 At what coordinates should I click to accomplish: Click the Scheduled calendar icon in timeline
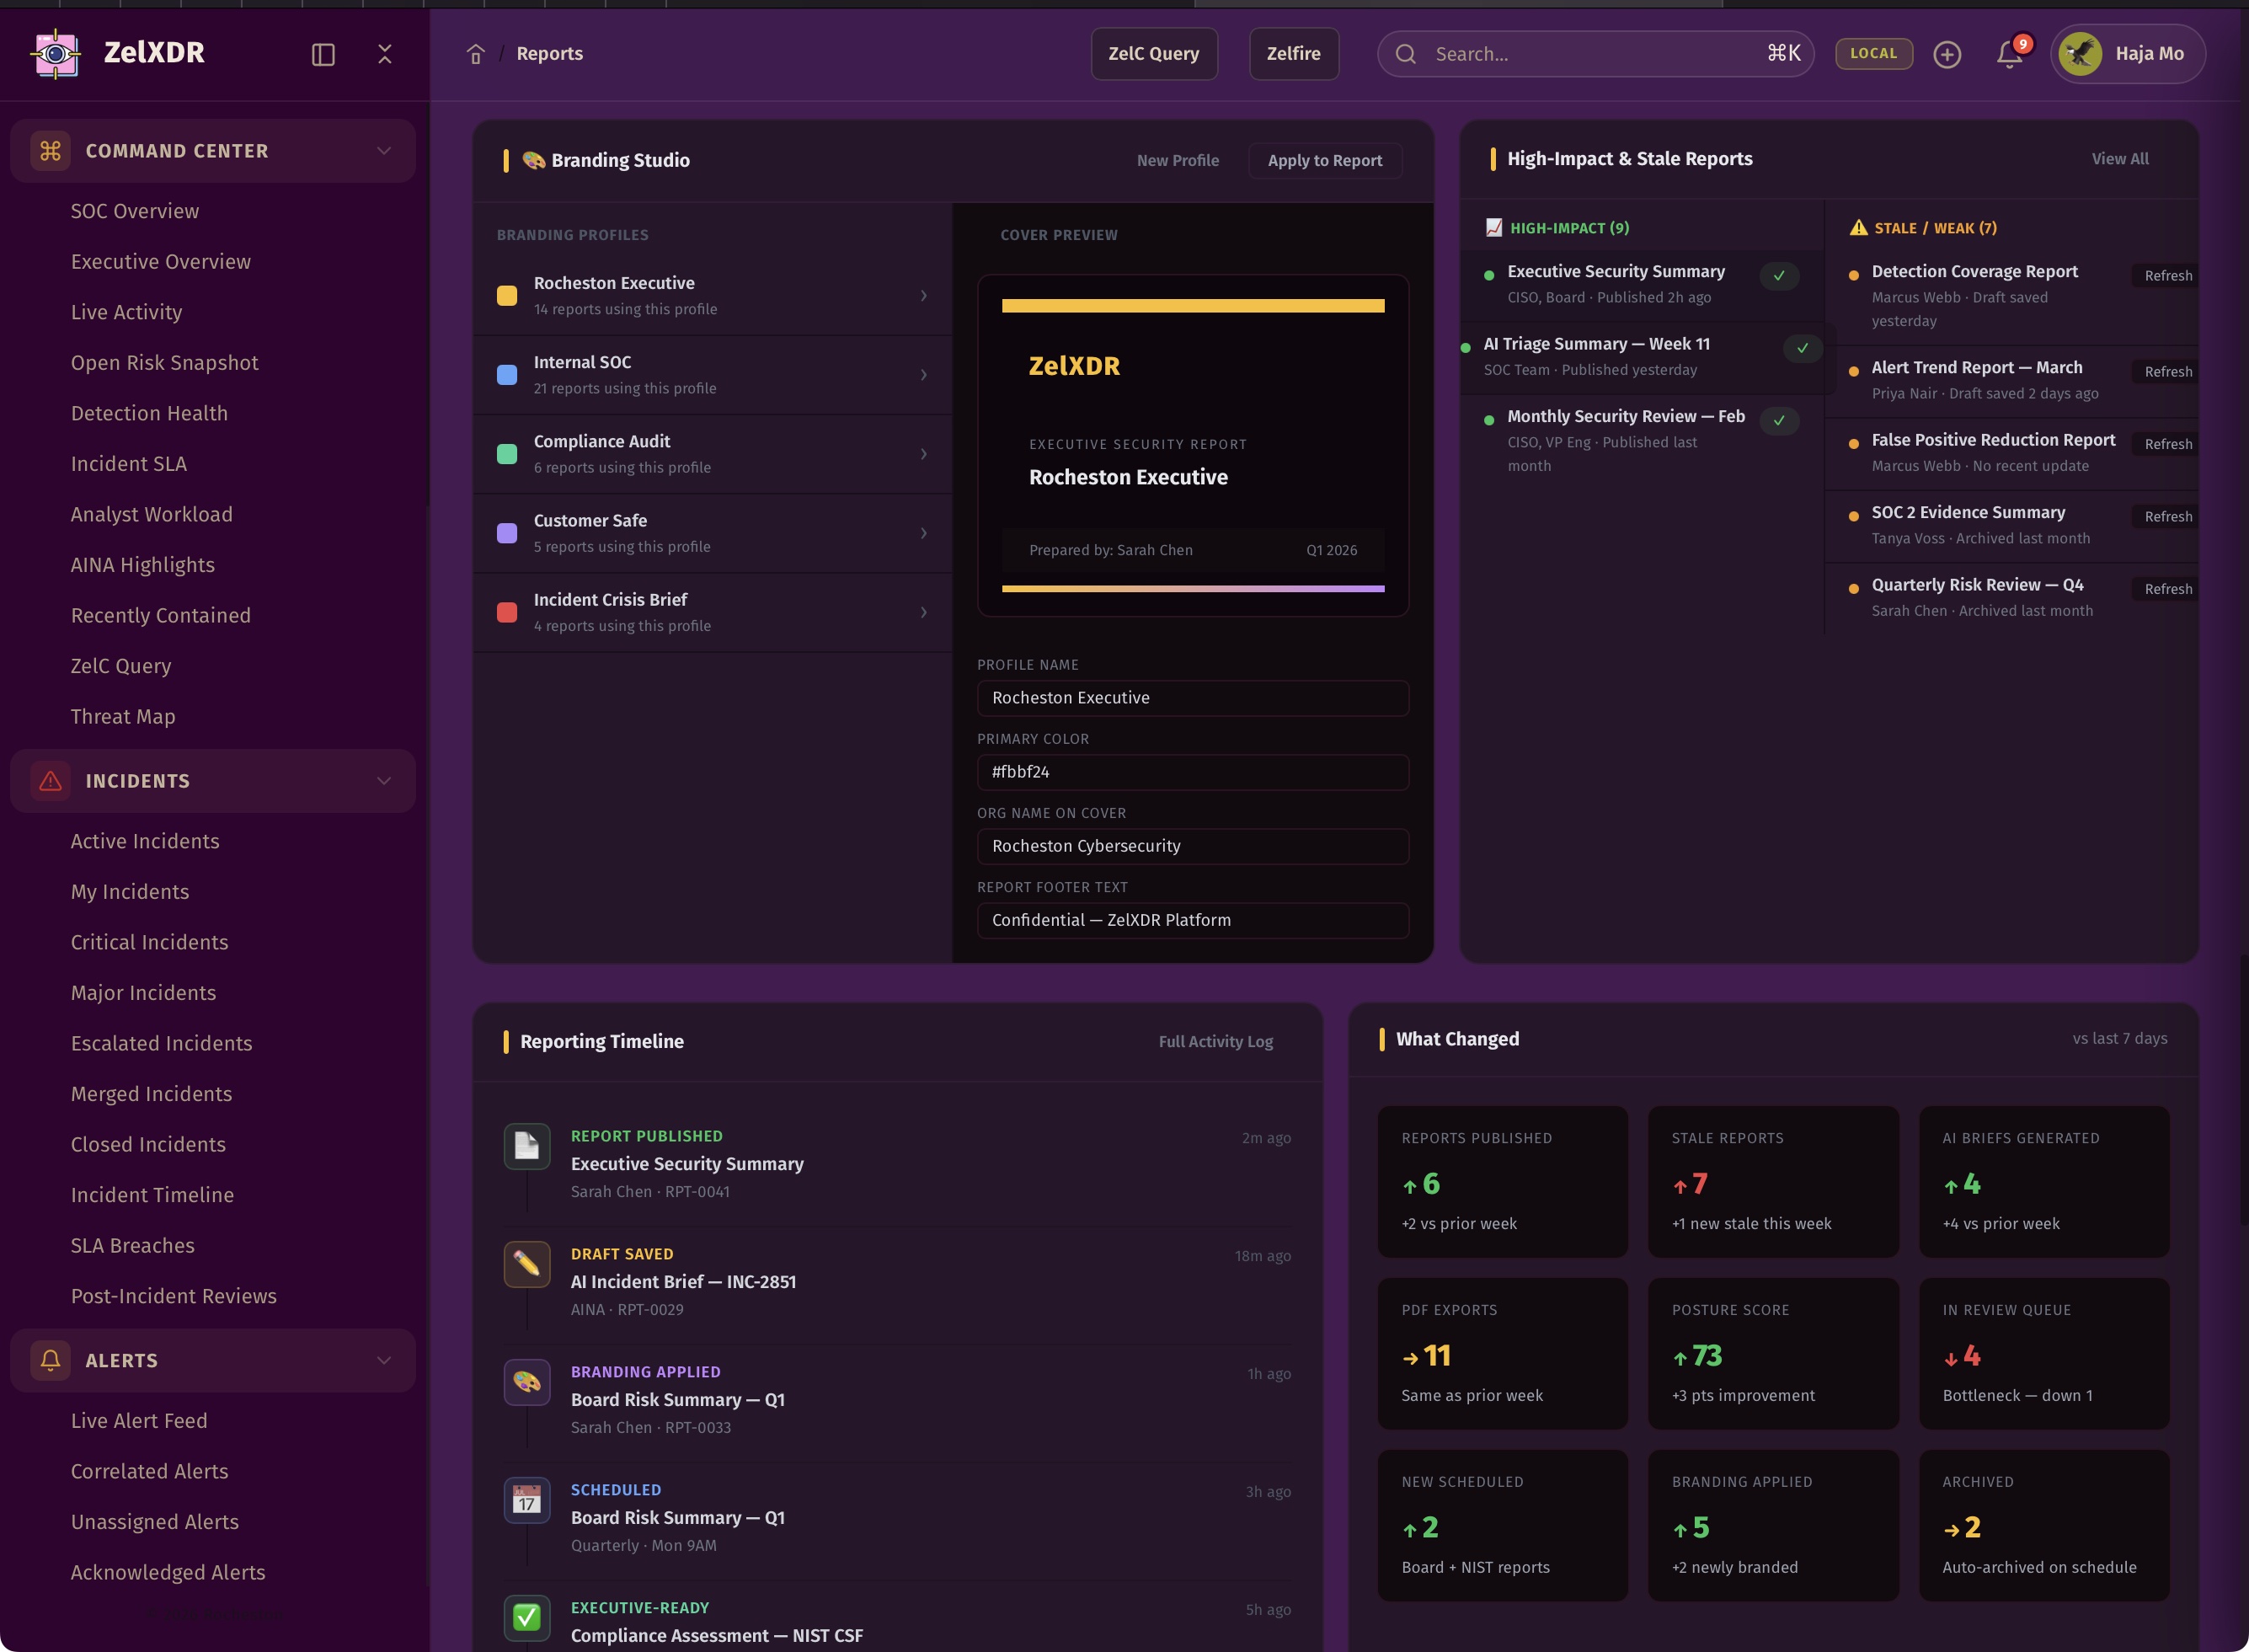coord(527,1500)
